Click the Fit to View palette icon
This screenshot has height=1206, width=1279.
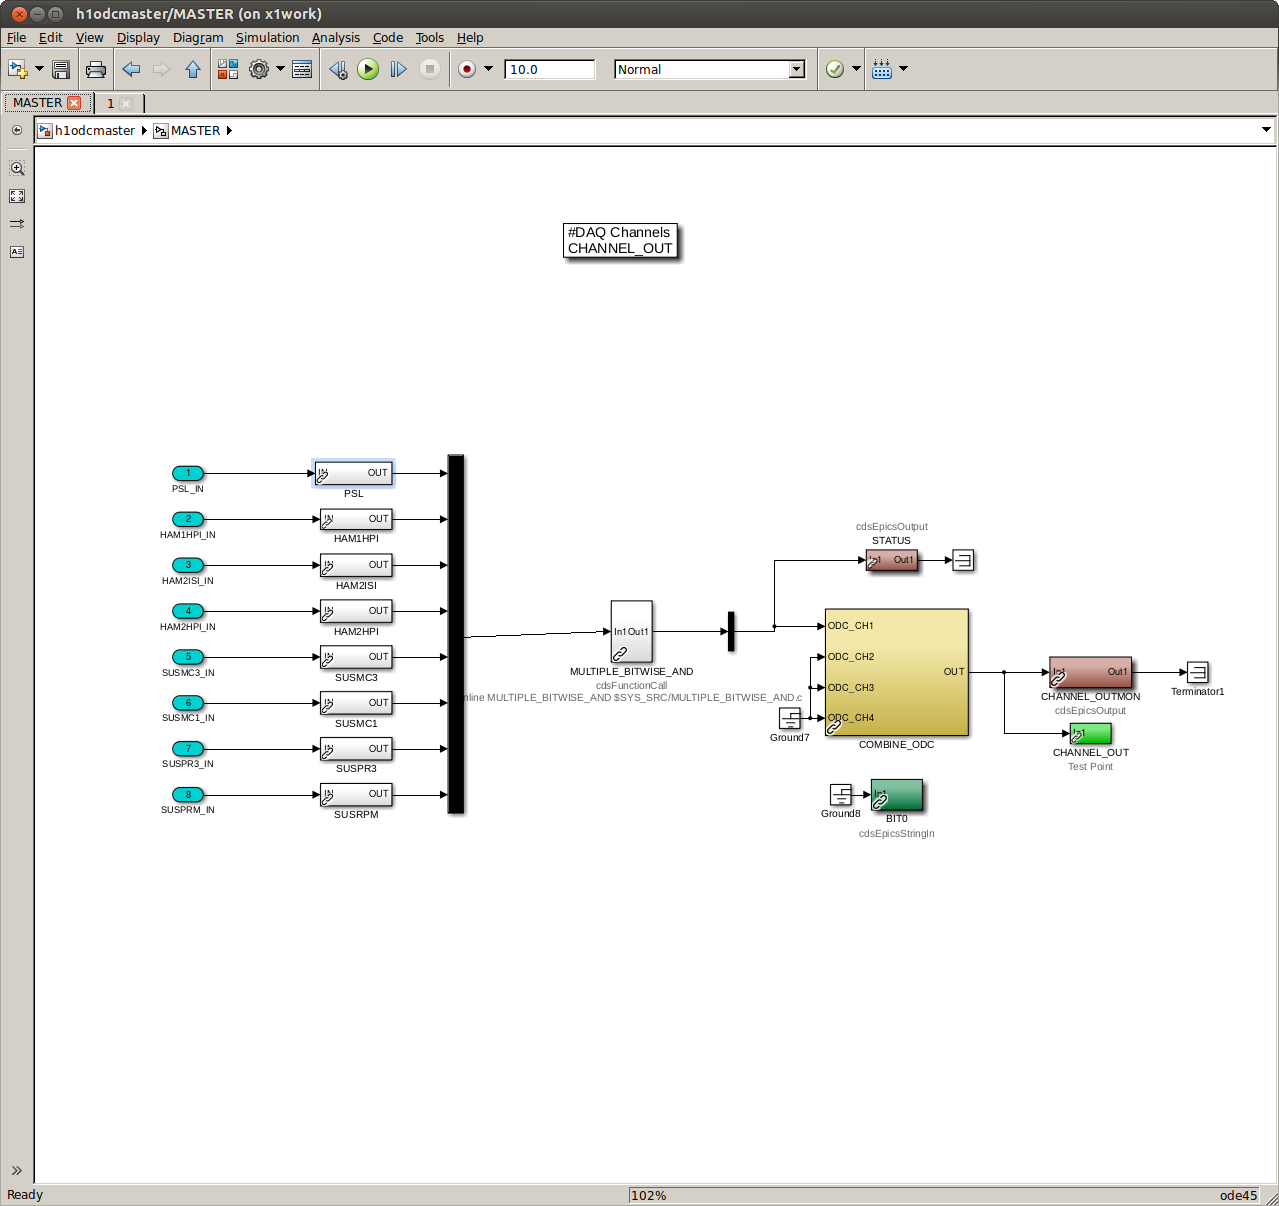click(x=17, y=196)
